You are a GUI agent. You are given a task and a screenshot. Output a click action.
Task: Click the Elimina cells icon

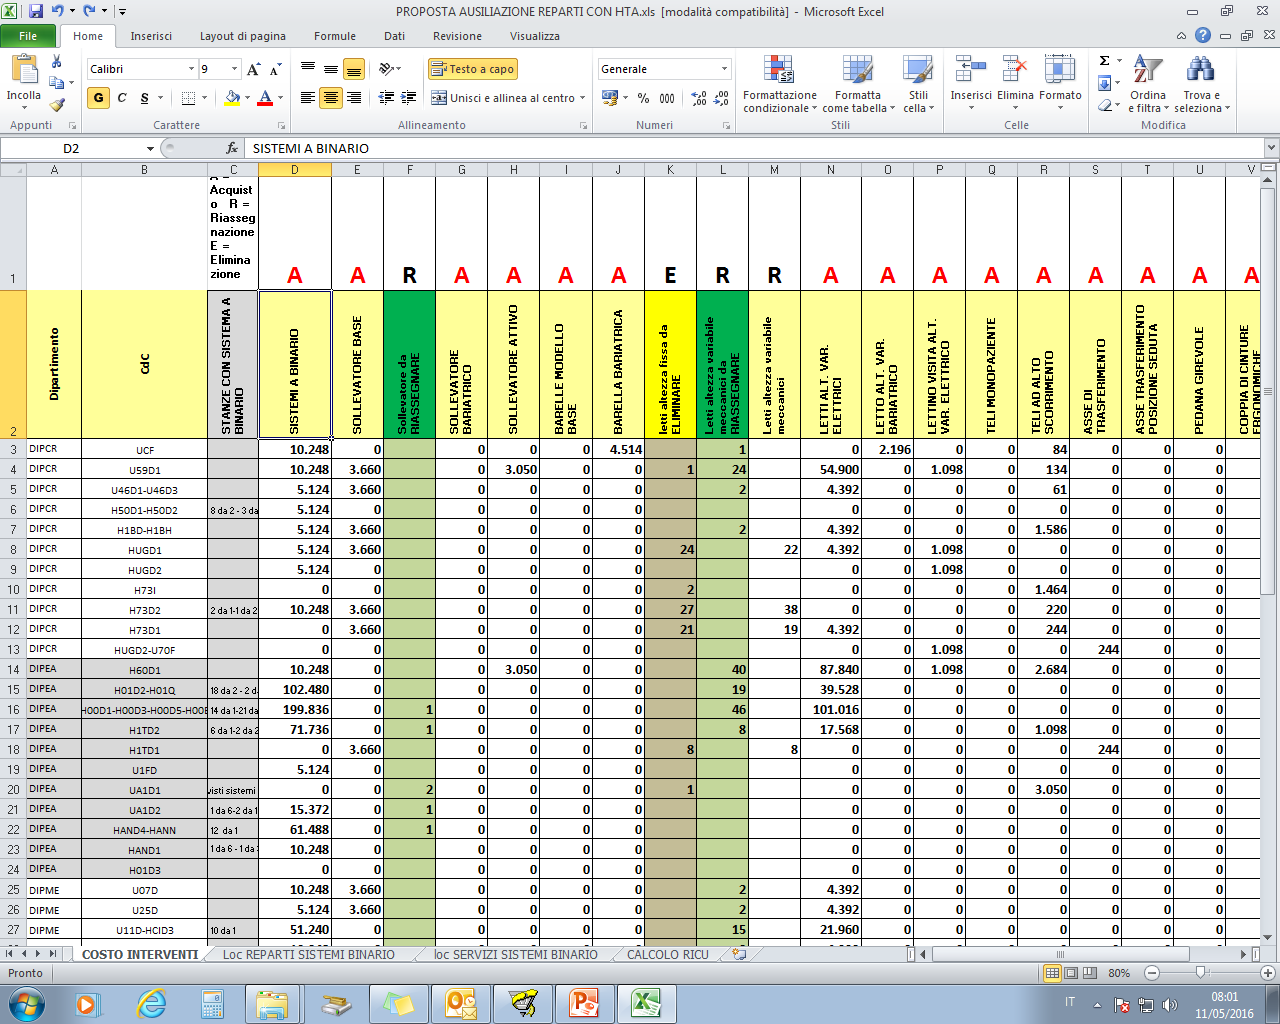click(x=1015, y=70)
